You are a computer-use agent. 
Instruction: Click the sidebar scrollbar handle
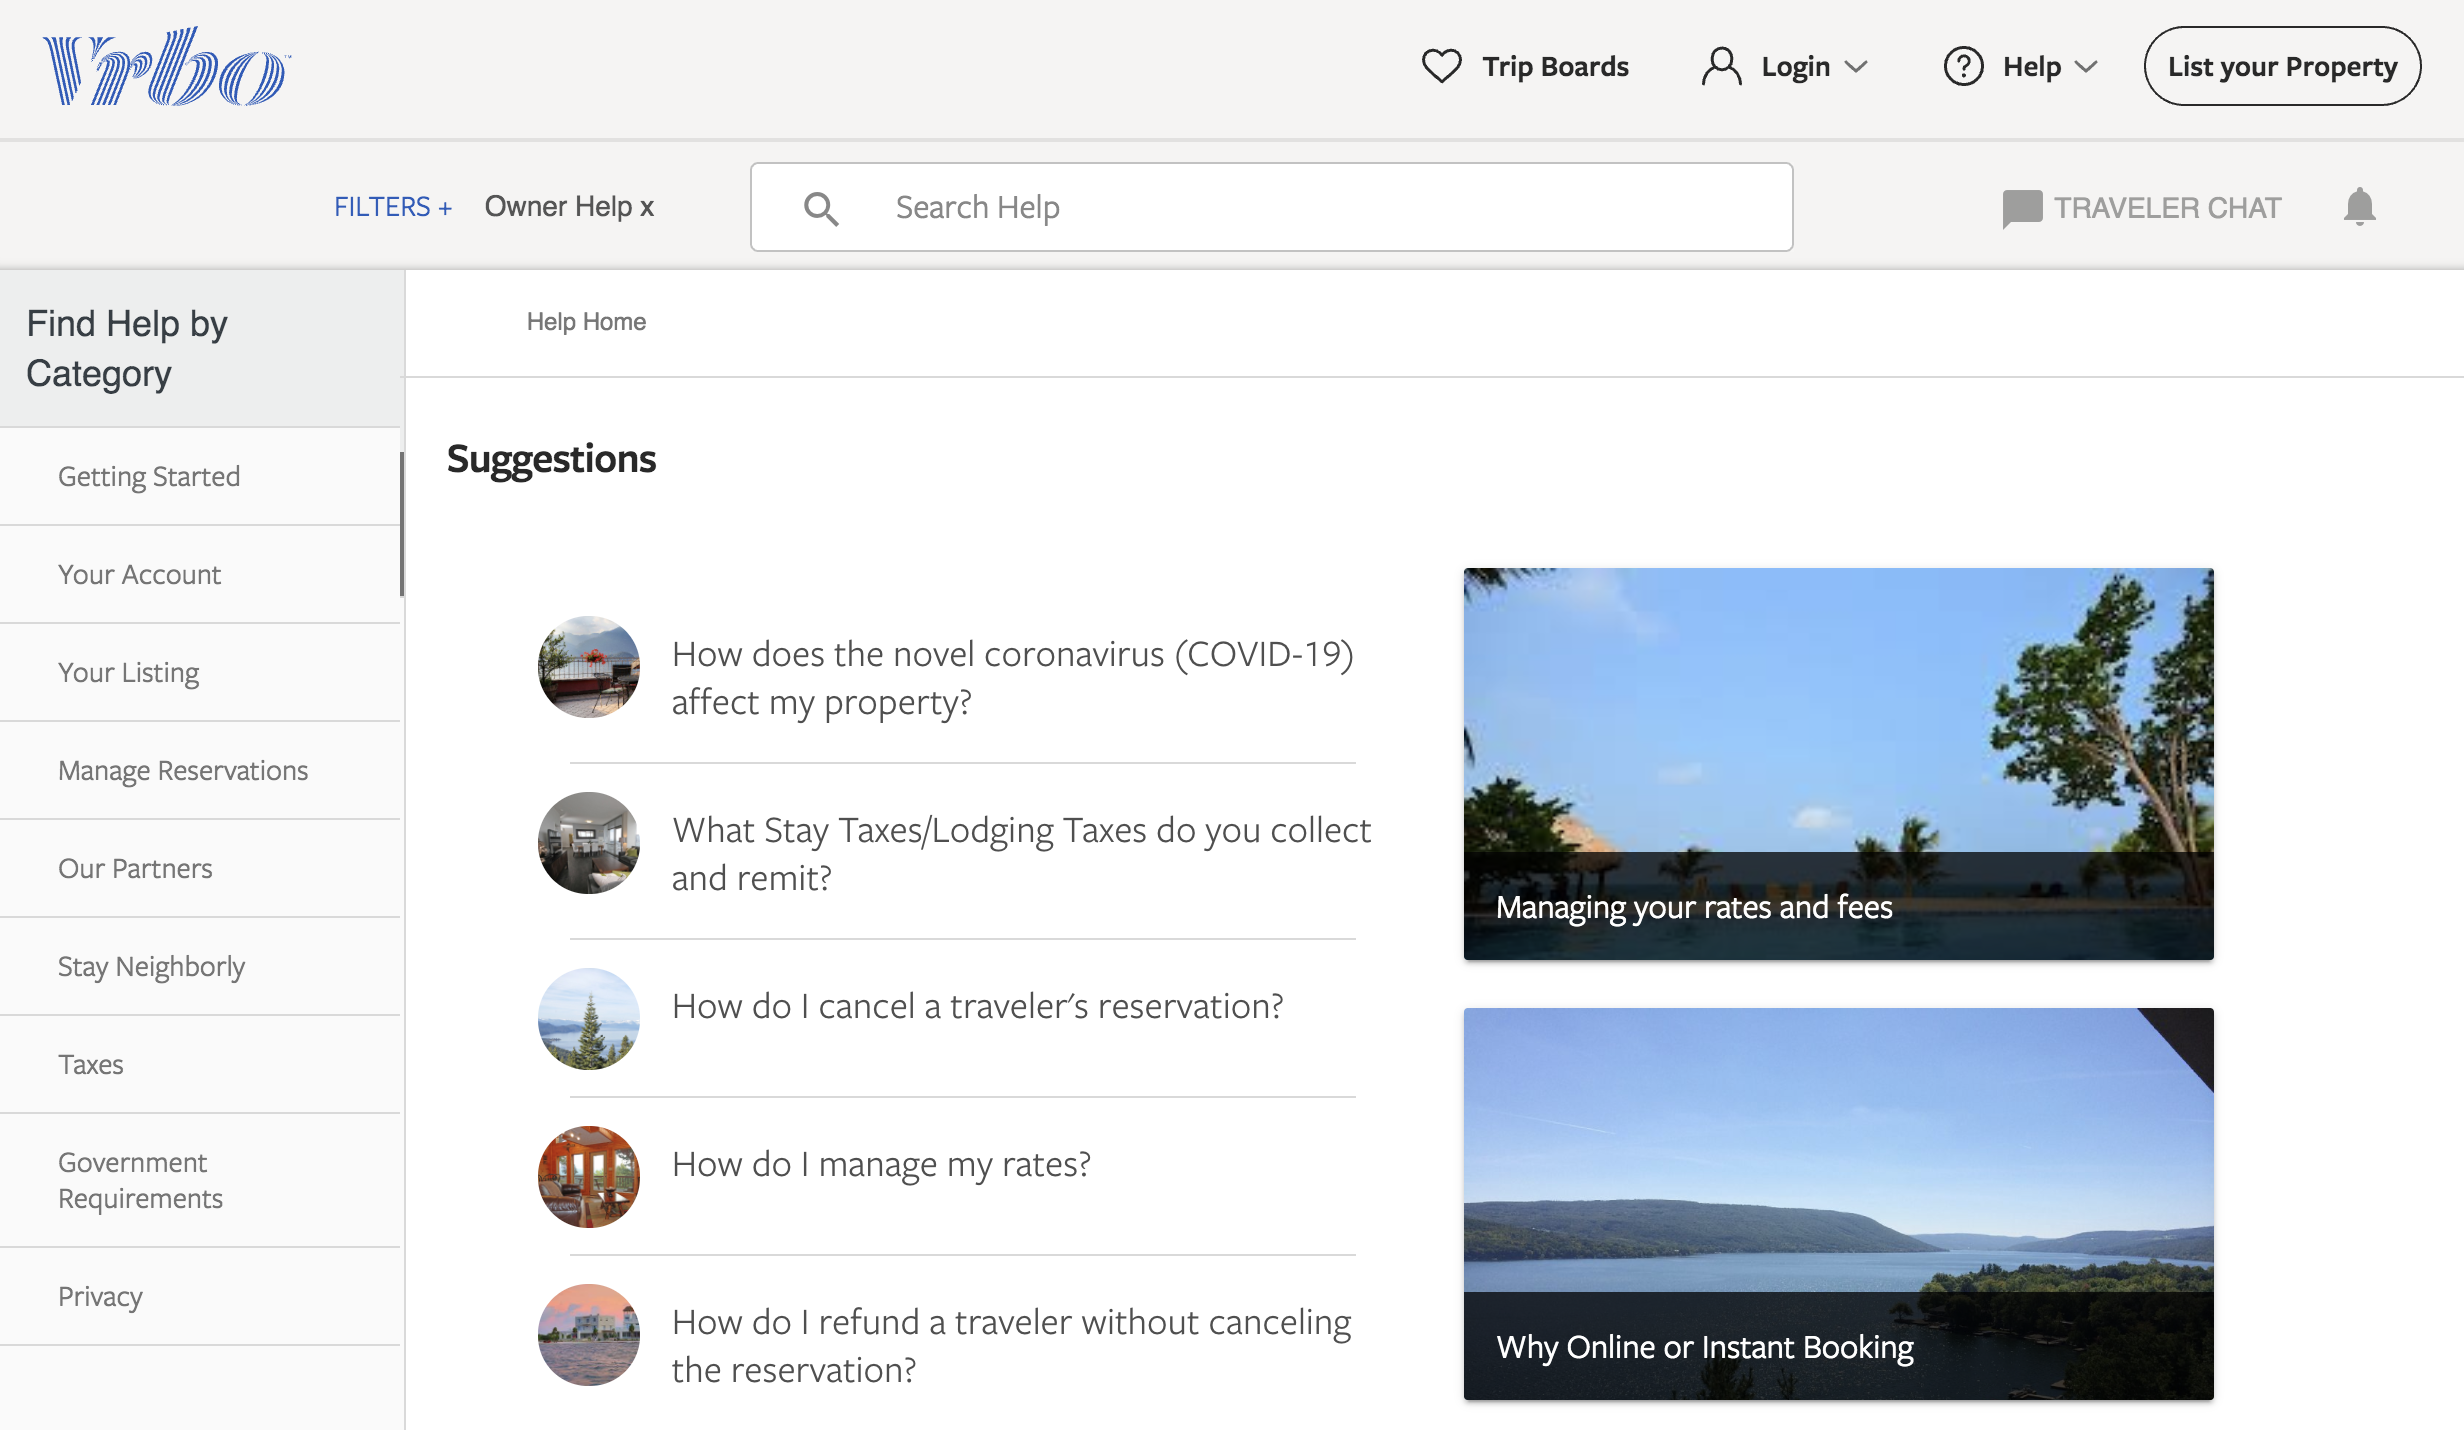pos(402,523)
